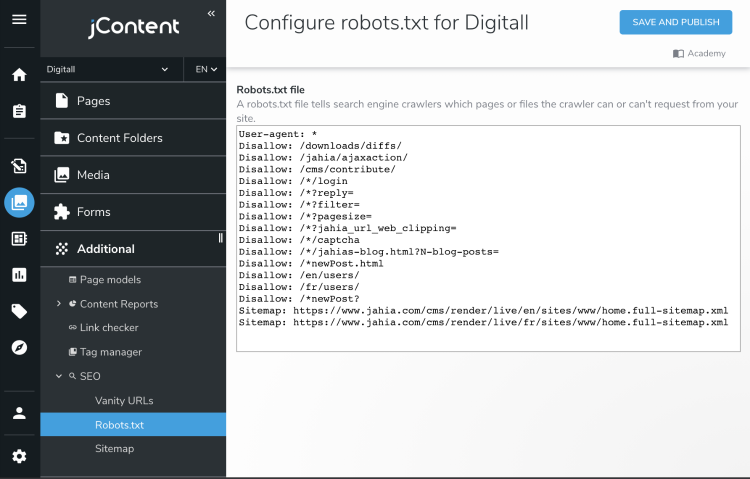Select Robots.txt under SEO
Viewport: 750px width, 479px height.
coord(133,424)
